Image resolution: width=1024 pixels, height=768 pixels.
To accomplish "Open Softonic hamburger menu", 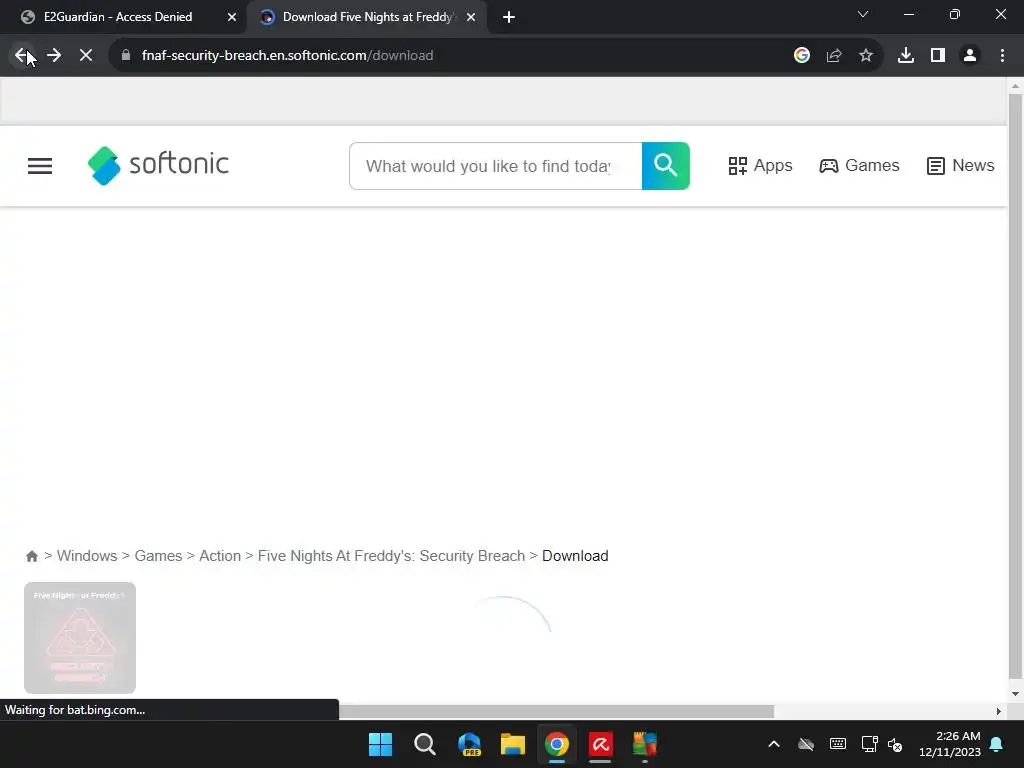I will 40,166.
